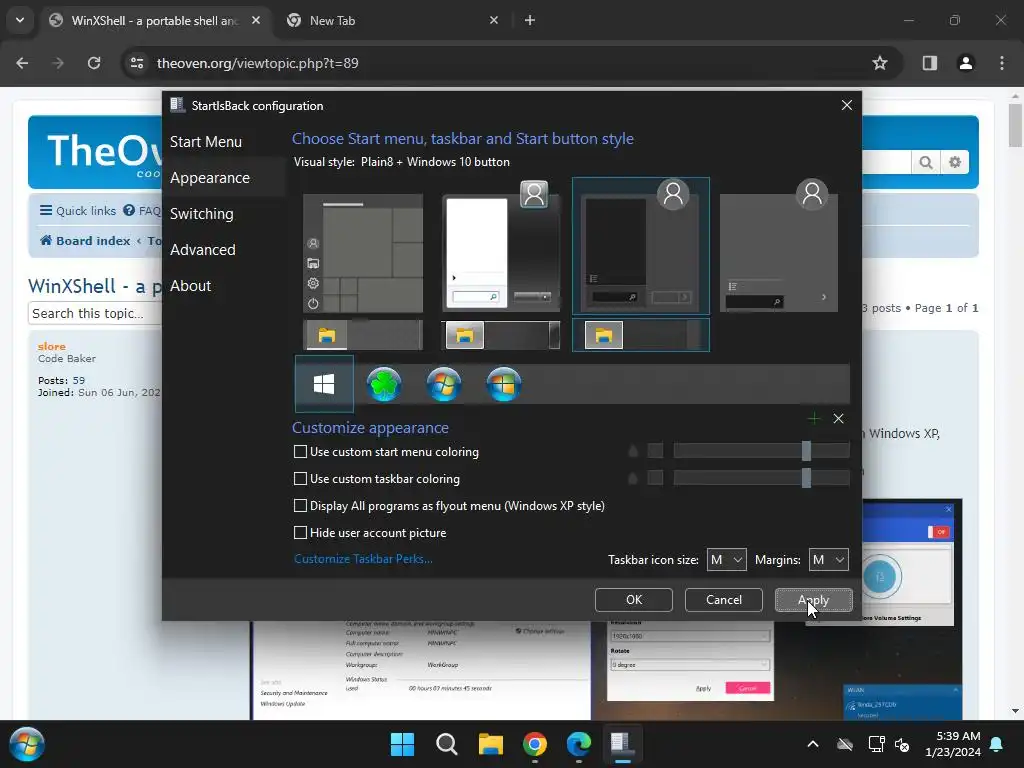Select the green clover start button orb

coord(384,384)
